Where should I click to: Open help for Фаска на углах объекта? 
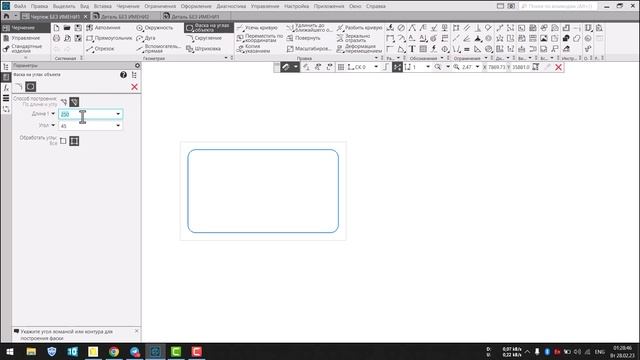coord(123,75)
